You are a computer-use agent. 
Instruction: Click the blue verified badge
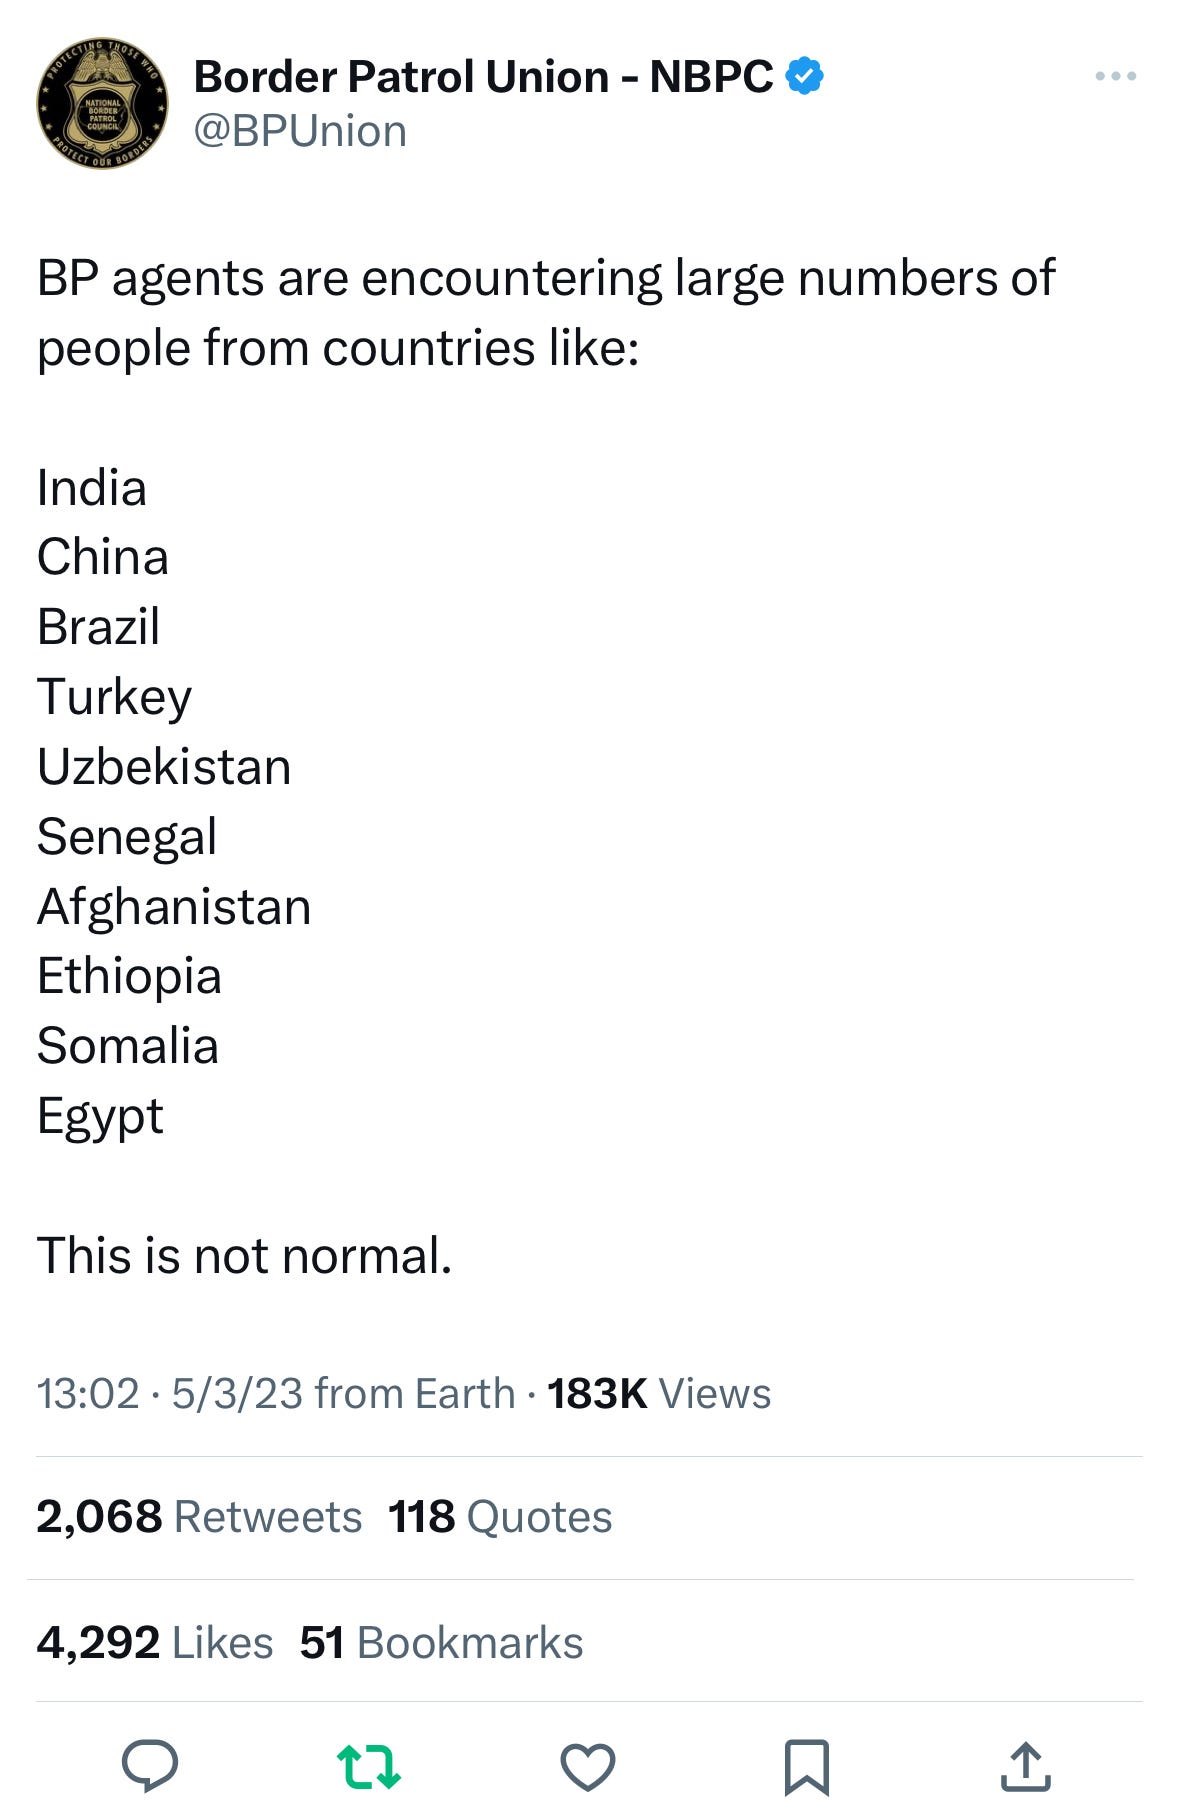pyautogui.click(x=805, y=76)
